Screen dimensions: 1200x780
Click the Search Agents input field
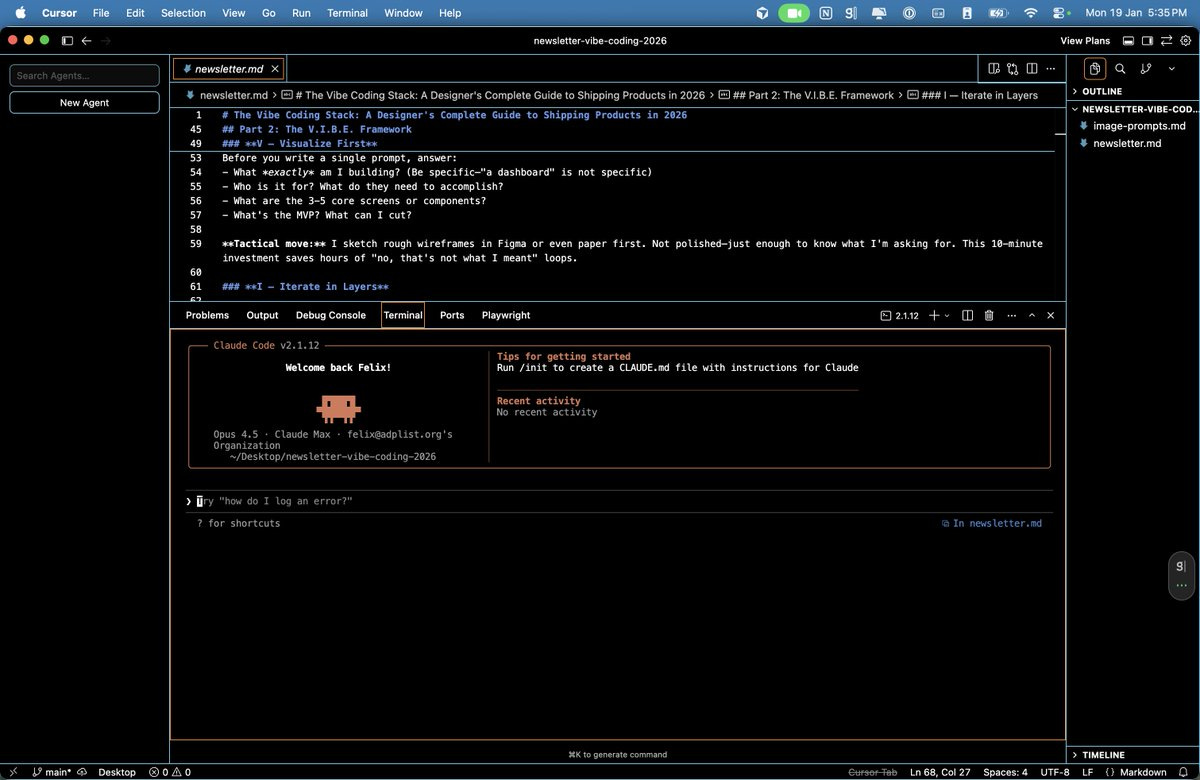click(85, 75)
